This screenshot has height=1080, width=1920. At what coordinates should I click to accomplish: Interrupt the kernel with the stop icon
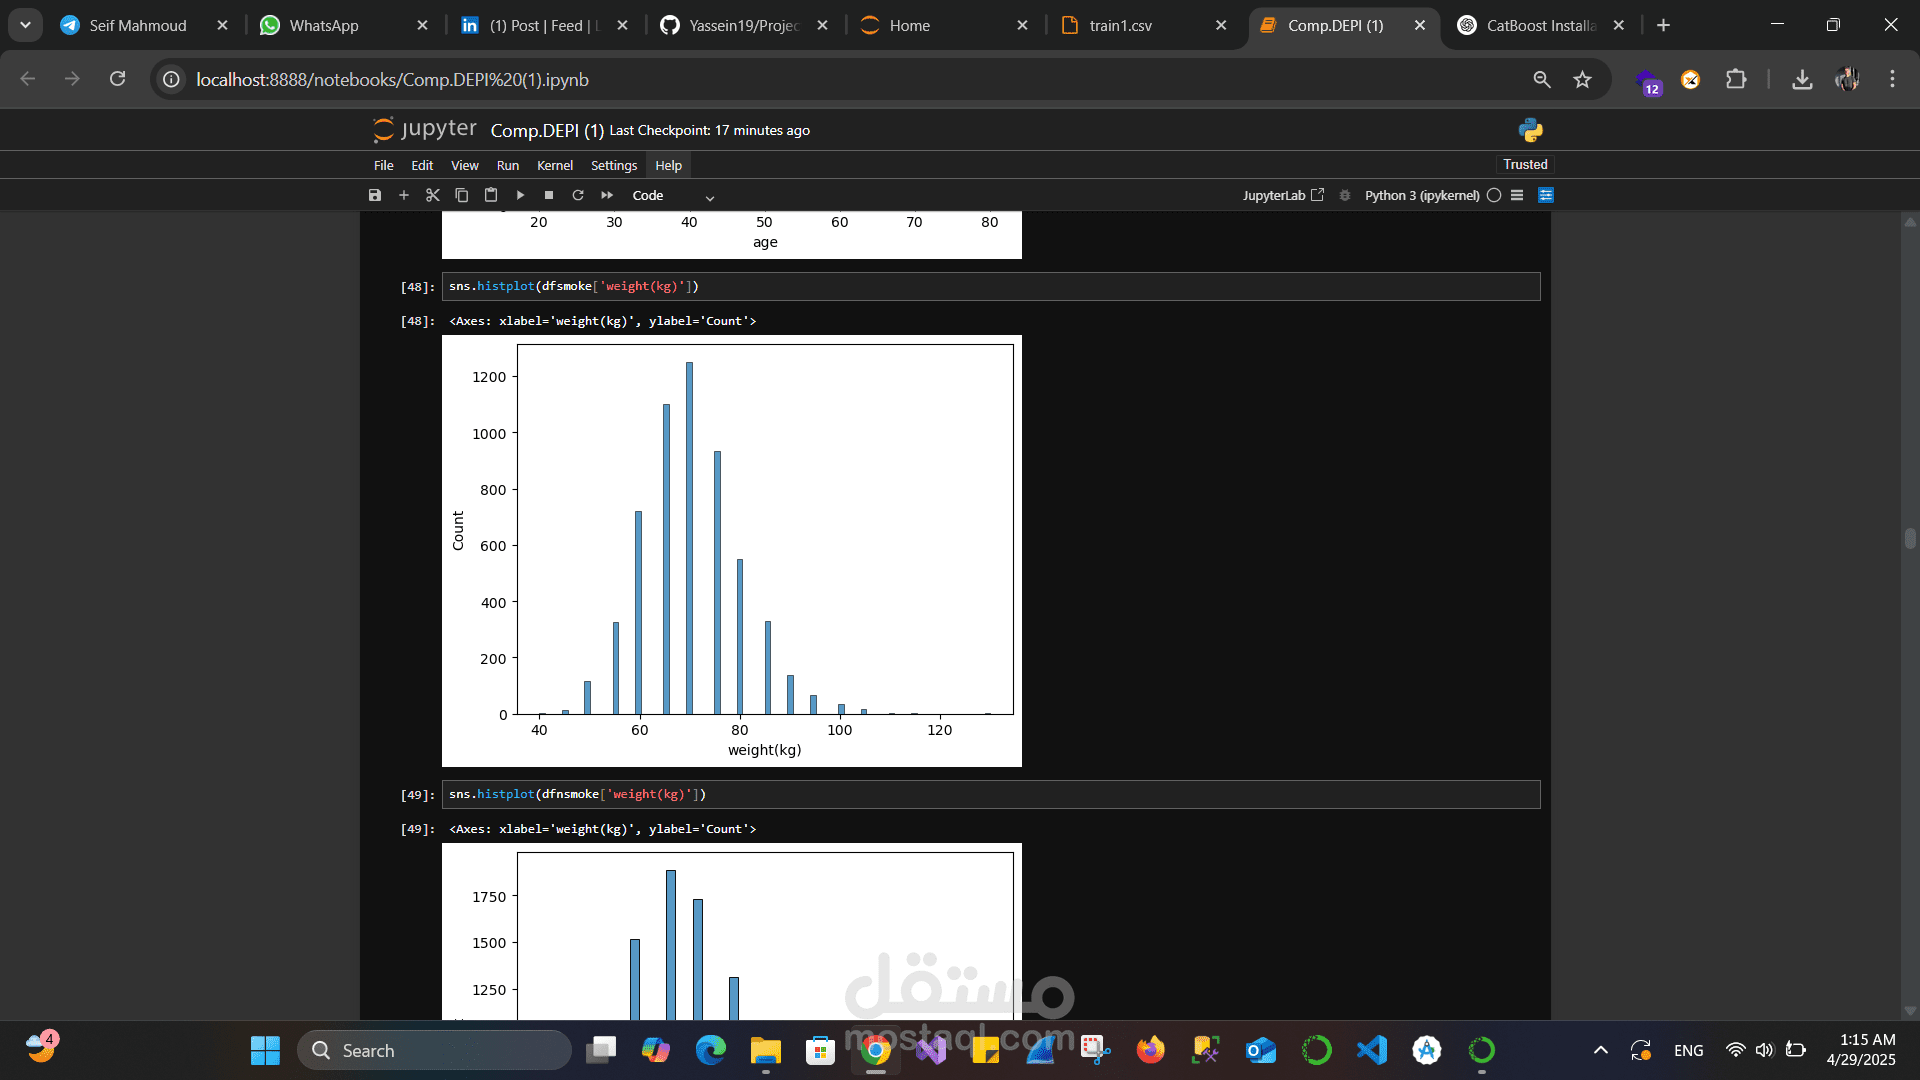[549, 195]
